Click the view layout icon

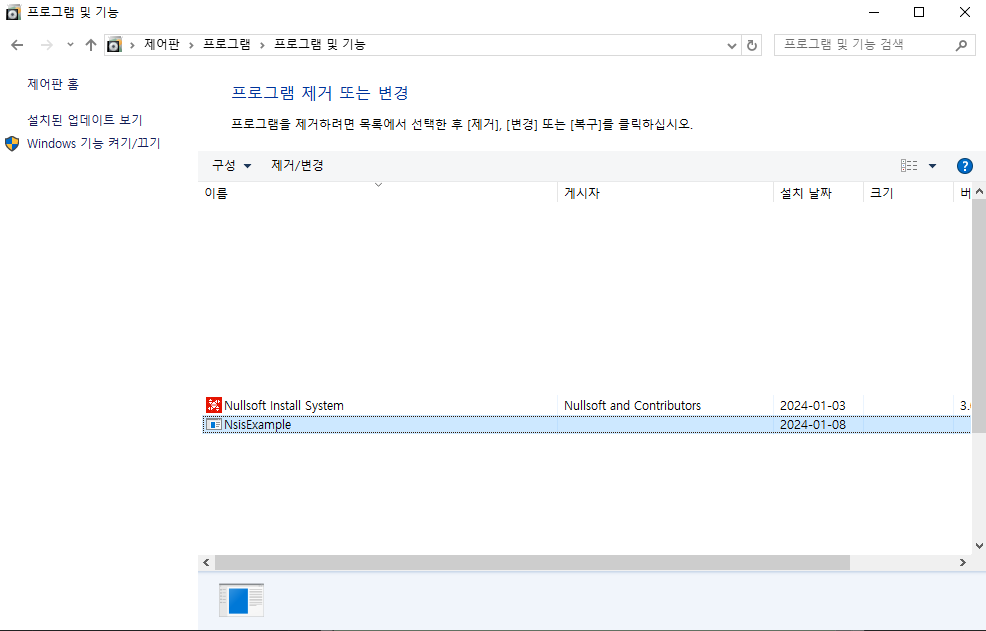pyautogui.click(x=909, y=165)
